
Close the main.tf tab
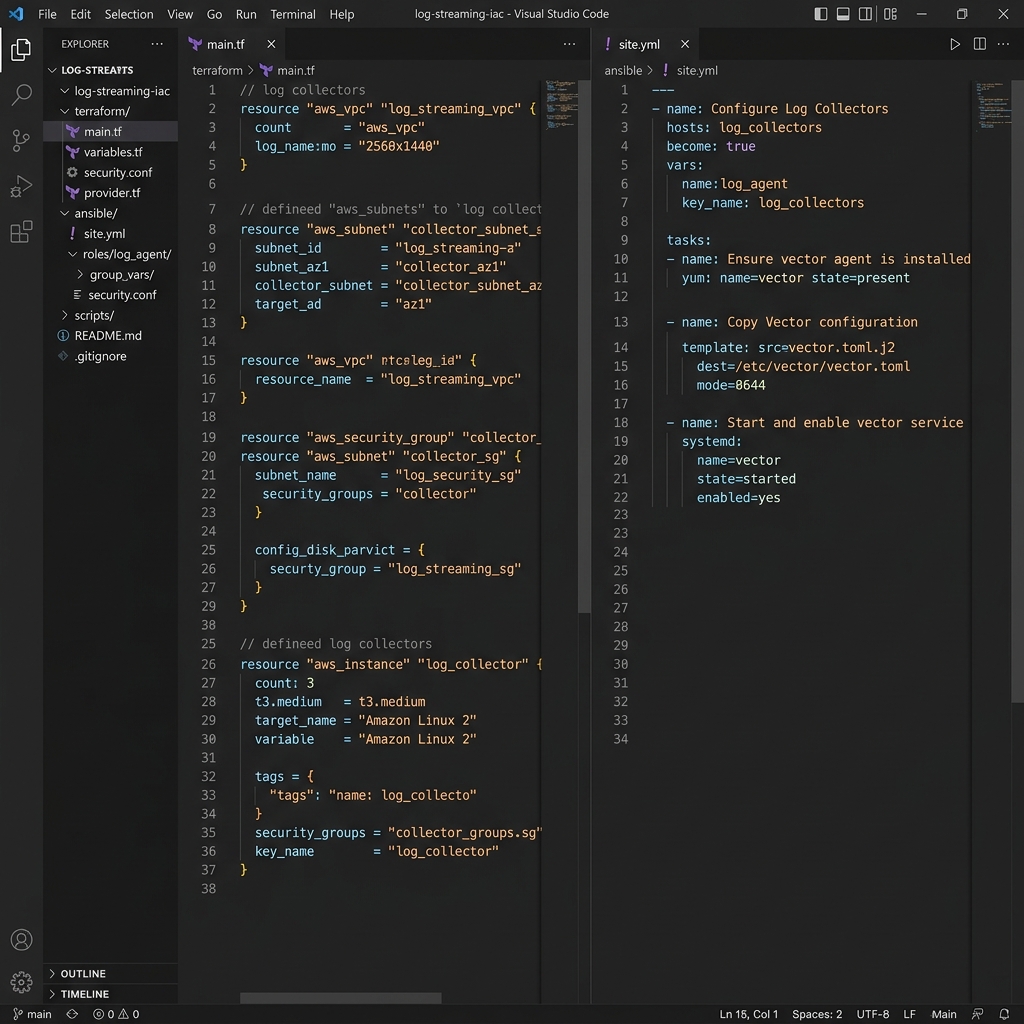[271, 44]
